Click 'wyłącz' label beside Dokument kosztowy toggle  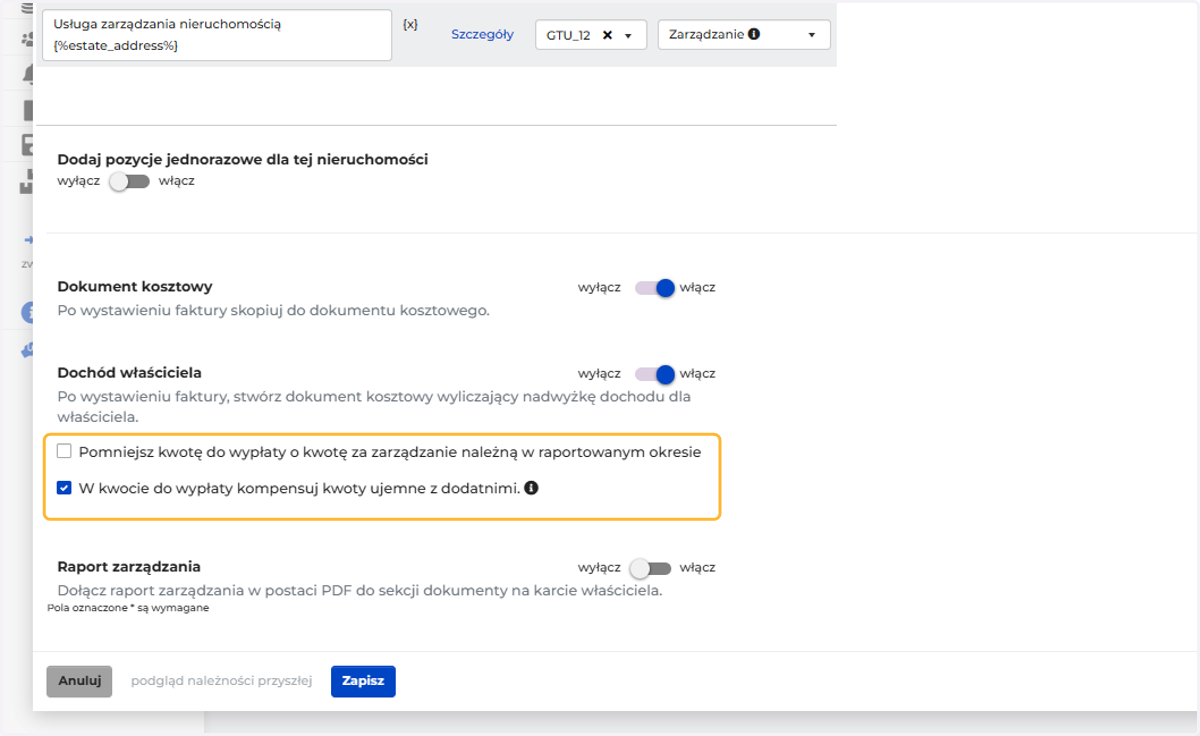click(x=599, y=287)
